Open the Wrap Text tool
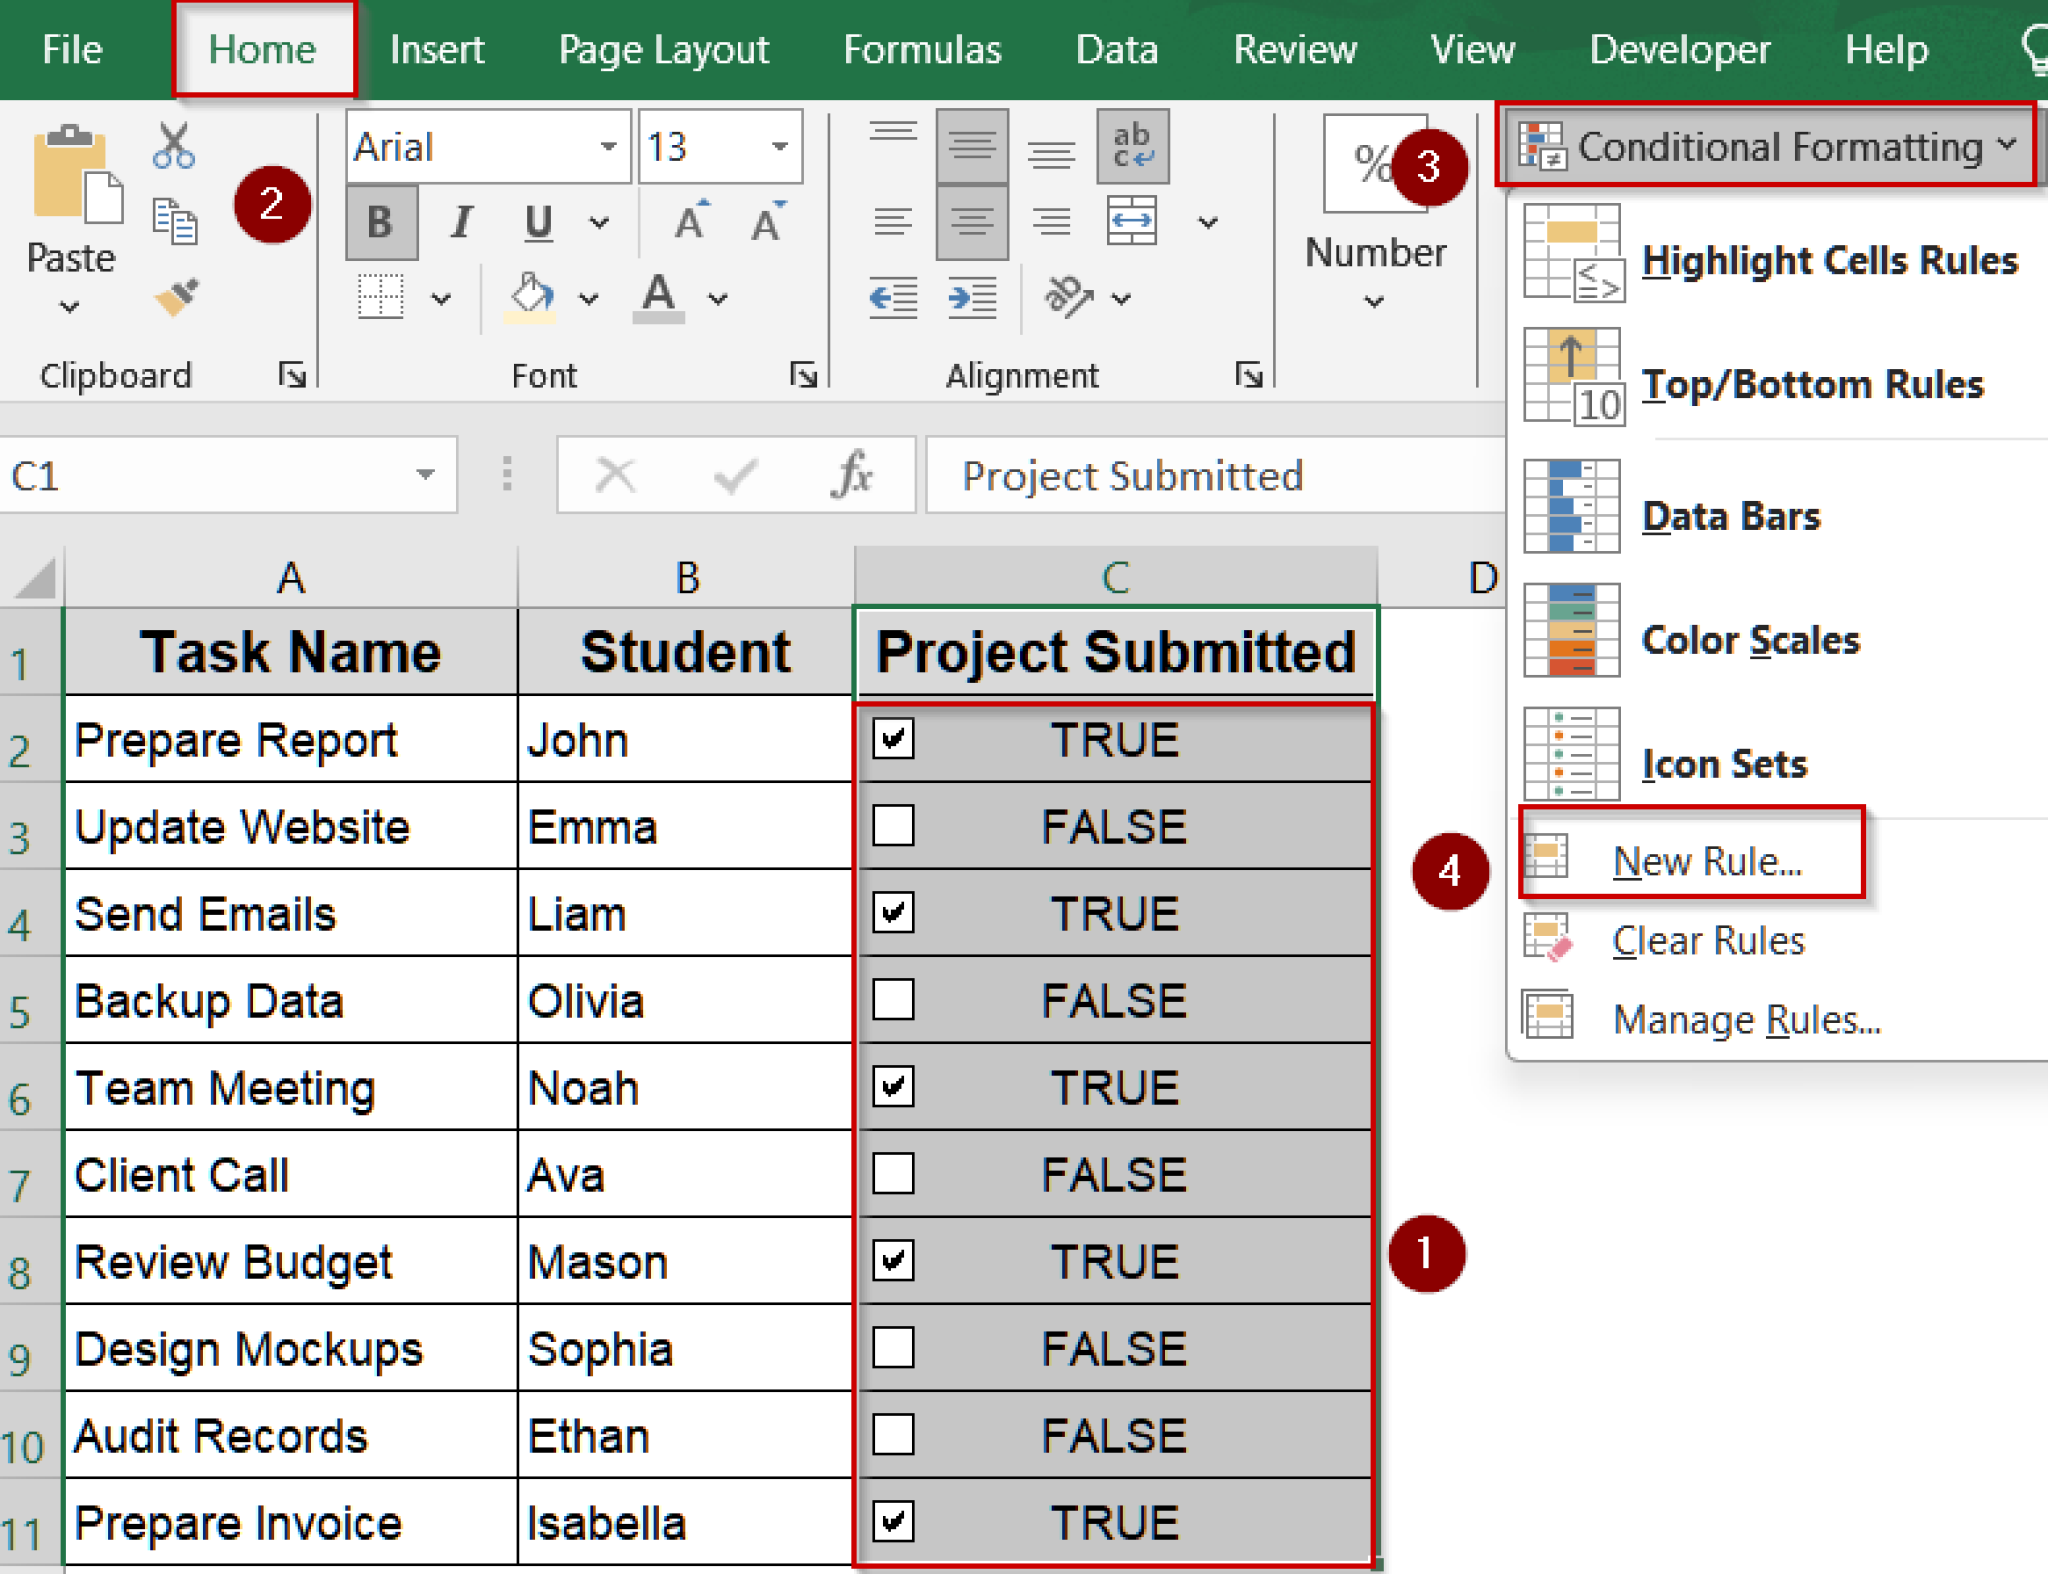This screenshot has width=2048, height=1574. click(x=1133, y=145)
